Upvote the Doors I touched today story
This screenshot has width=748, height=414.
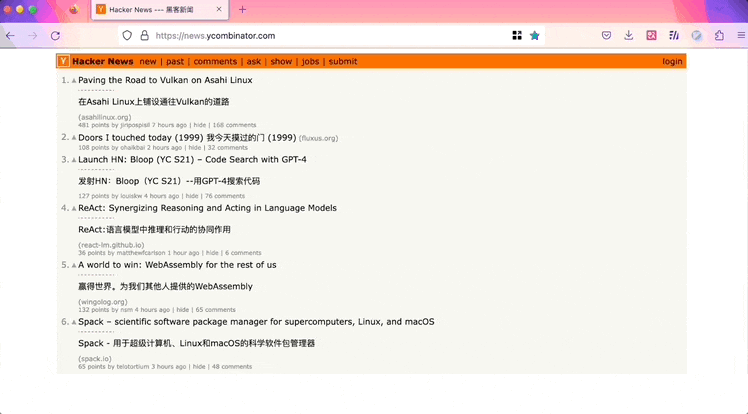click(74, 138)
